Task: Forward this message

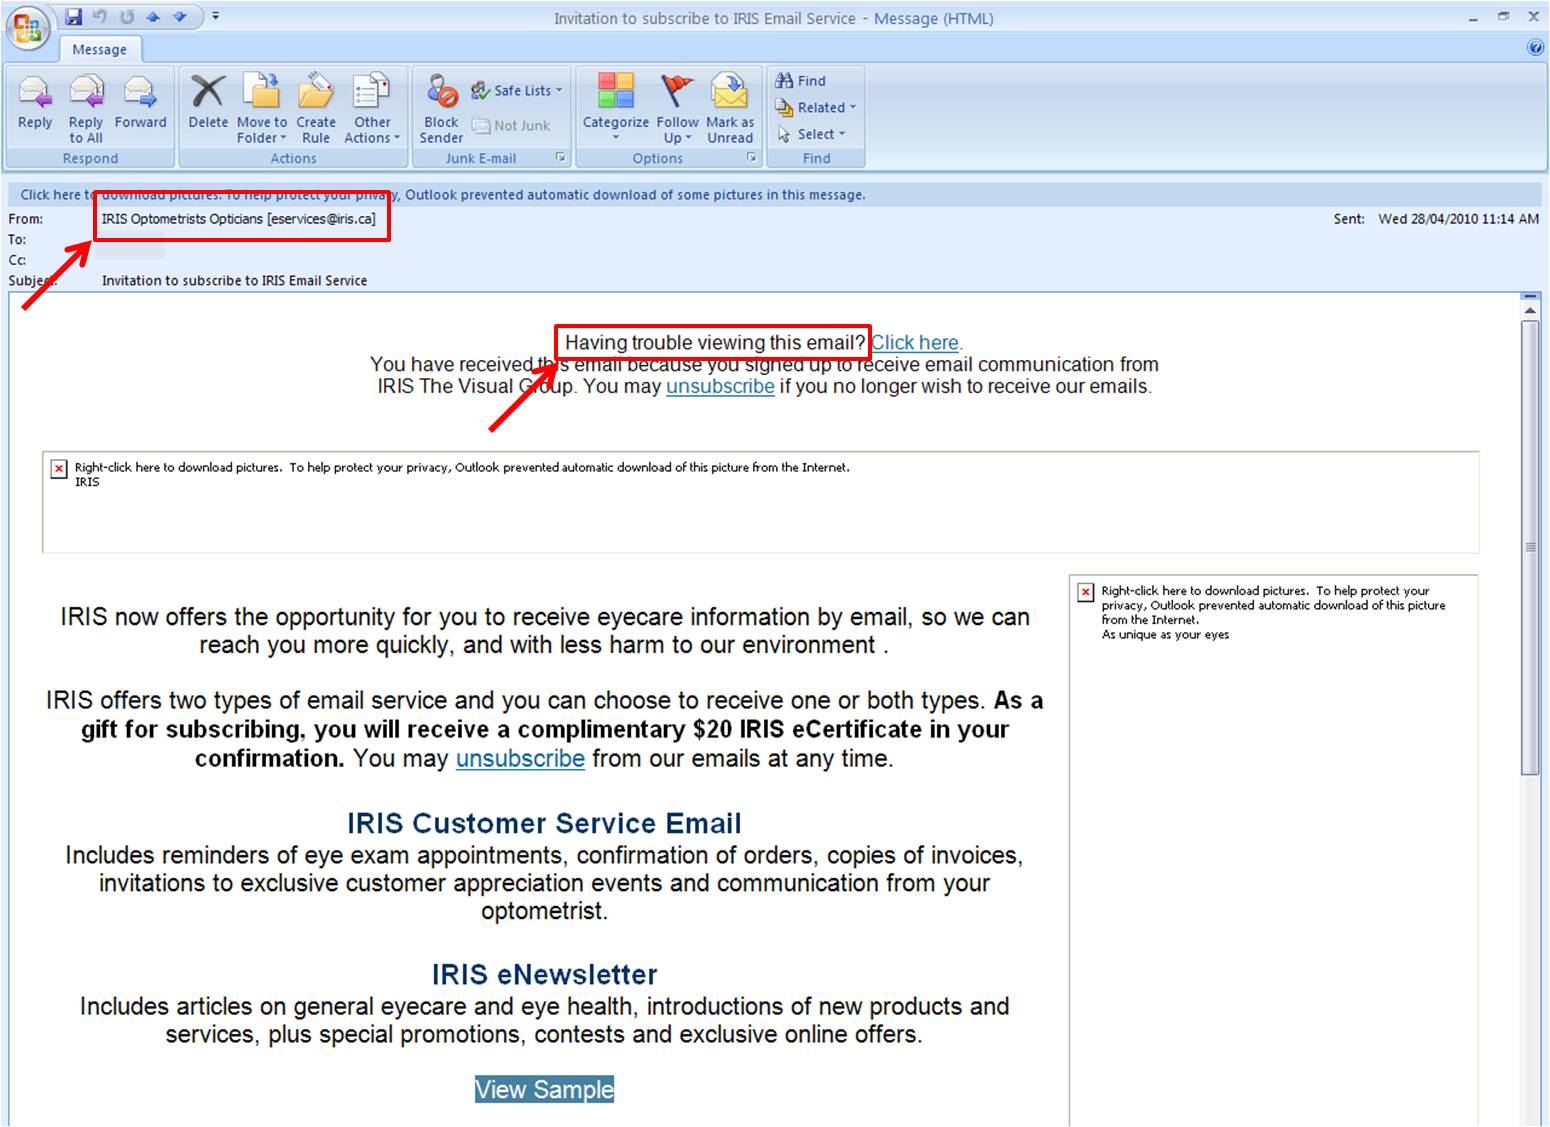Action: (x=140, y=101)
